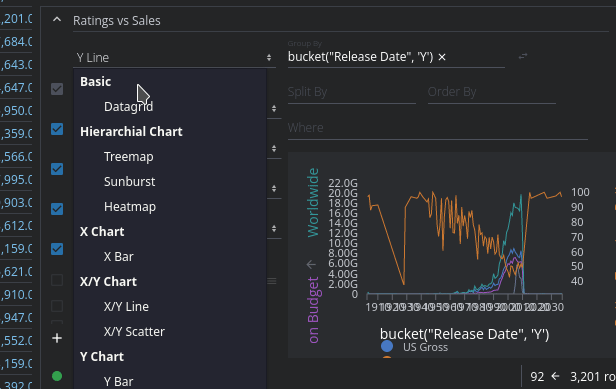
Task: Select X/Y Scatter chart type
Action: point(134,332)
